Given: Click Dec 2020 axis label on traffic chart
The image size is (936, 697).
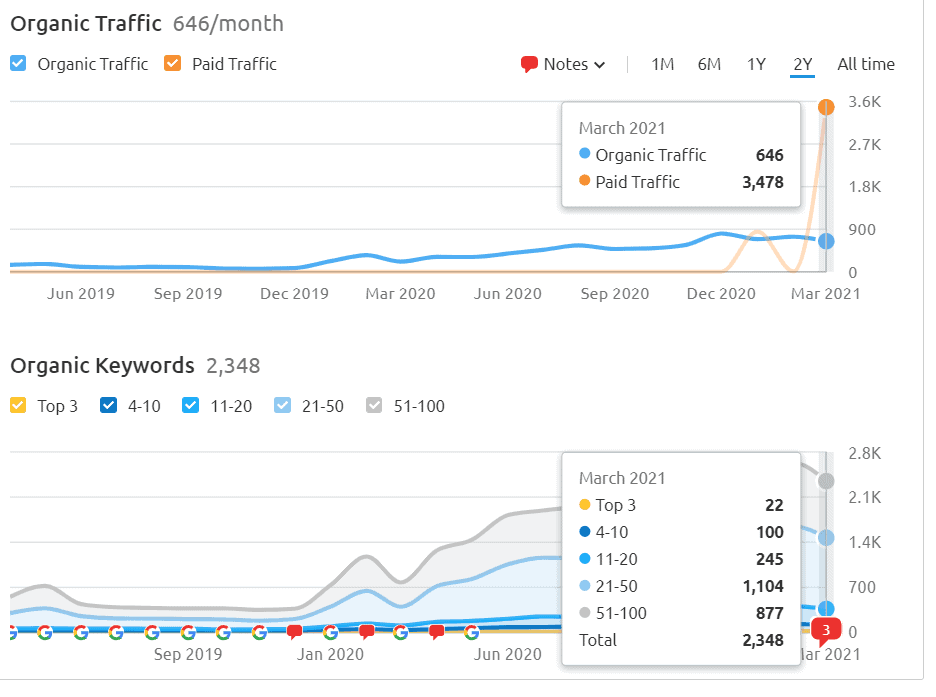Looking at the screenshot, I should pos(721,294).
